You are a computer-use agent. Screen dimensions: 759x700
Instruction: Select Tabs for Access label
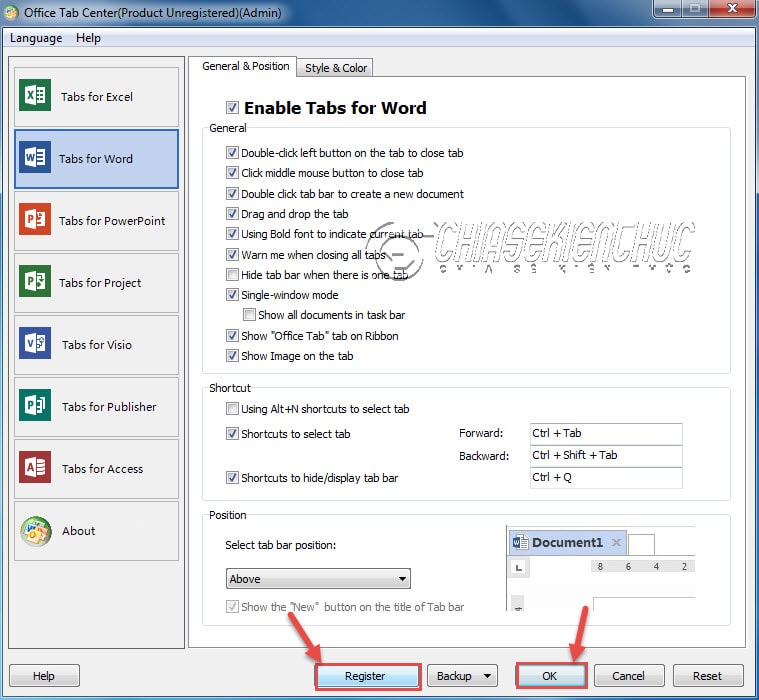click(x=102, y=469)
